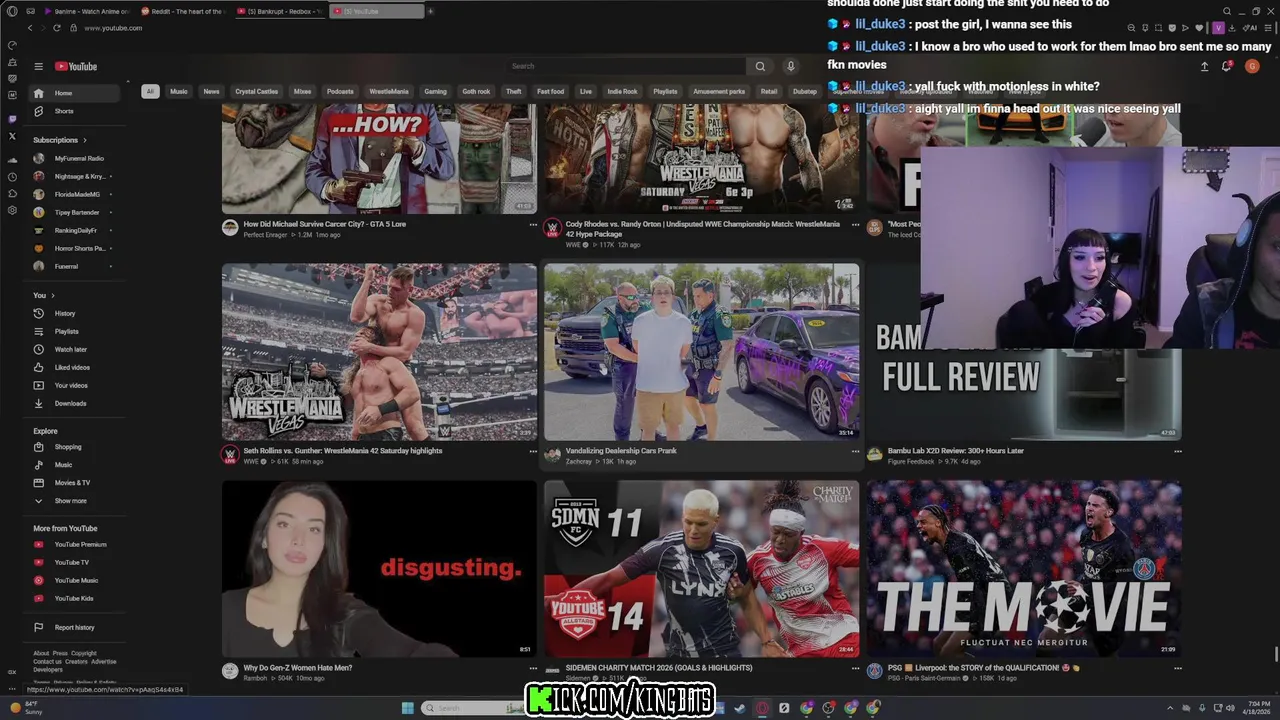Screen dimensions: 1280x720
Task: Open Why Do Gen-Z Women Hate Men thumbnail
Action: tap(379, 569)
